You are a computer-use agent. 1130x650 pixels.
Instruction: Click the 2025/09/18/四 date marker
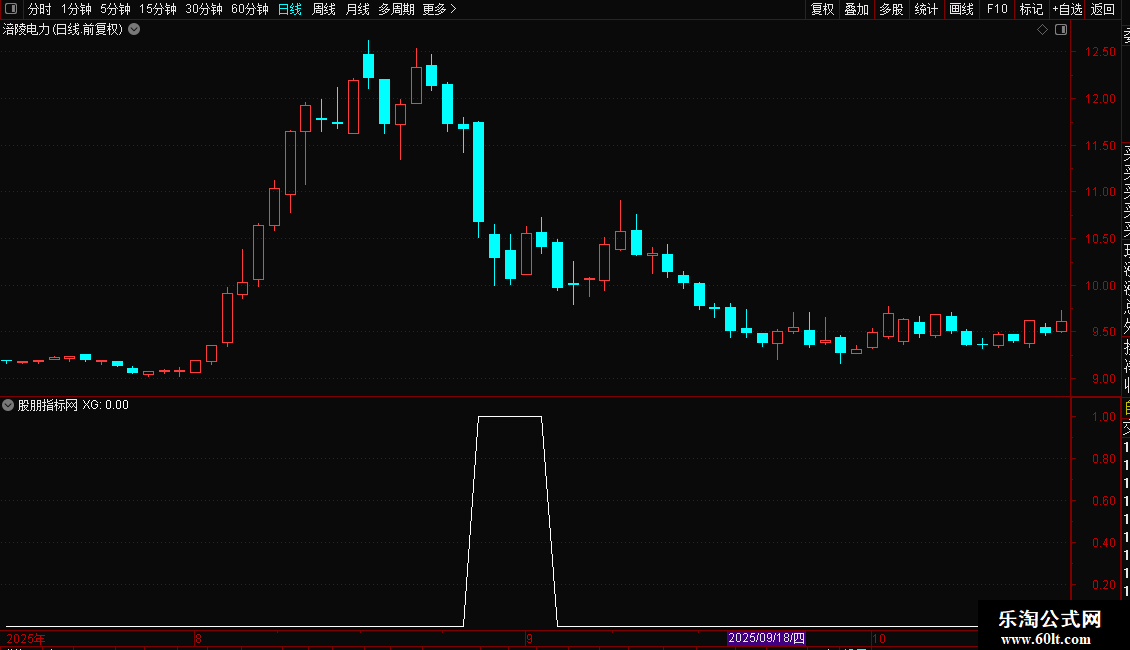766,638
